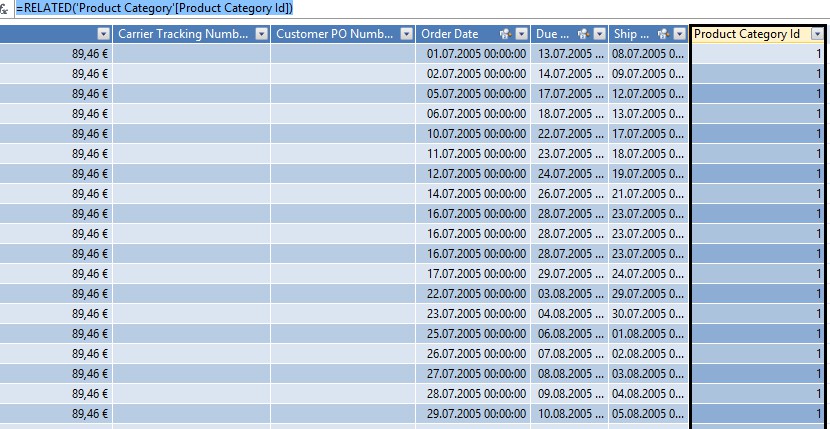Expand the Order Date filter dropdown
The width and height of the screenshot is (830, 429).
tap(520, 34)
